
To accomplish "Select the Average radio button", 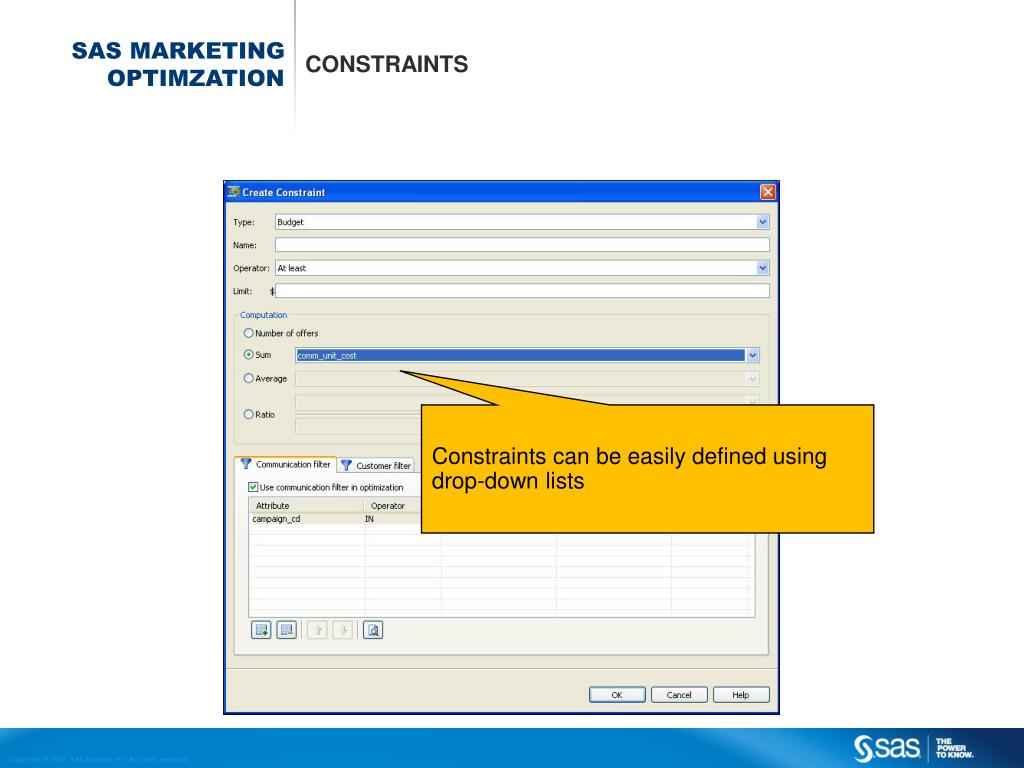I will click(x=248, y=378).
